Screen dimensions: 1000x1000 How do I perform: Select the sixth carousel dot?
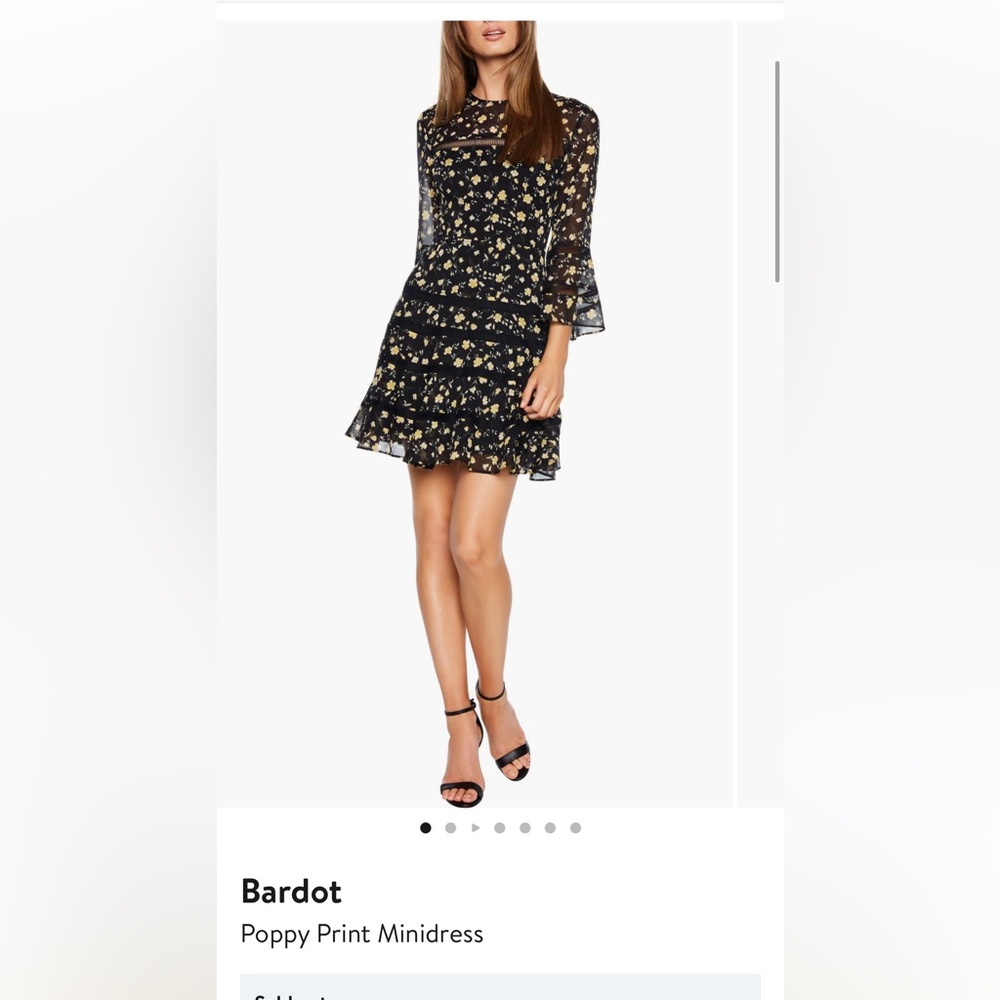point(550,828)
